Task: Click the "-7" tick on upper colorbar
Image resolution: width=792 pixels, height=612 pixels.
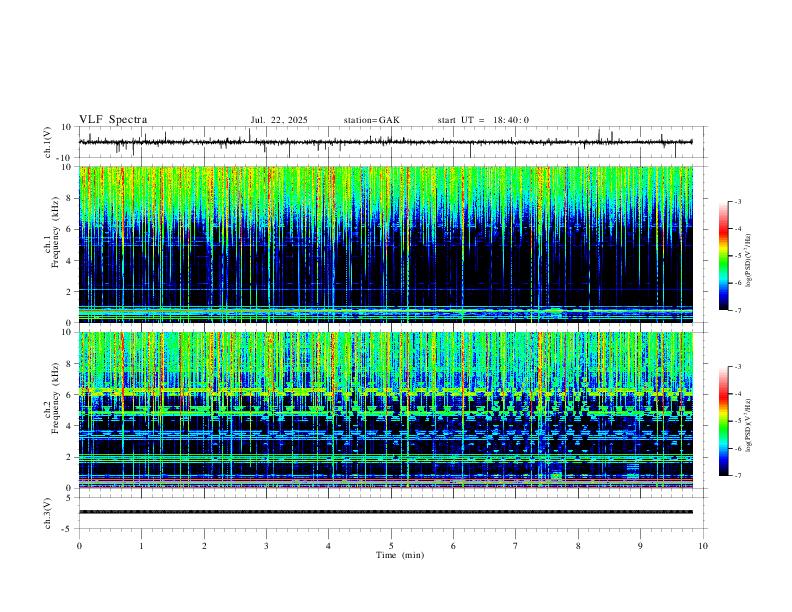Action: pos(738,310)
